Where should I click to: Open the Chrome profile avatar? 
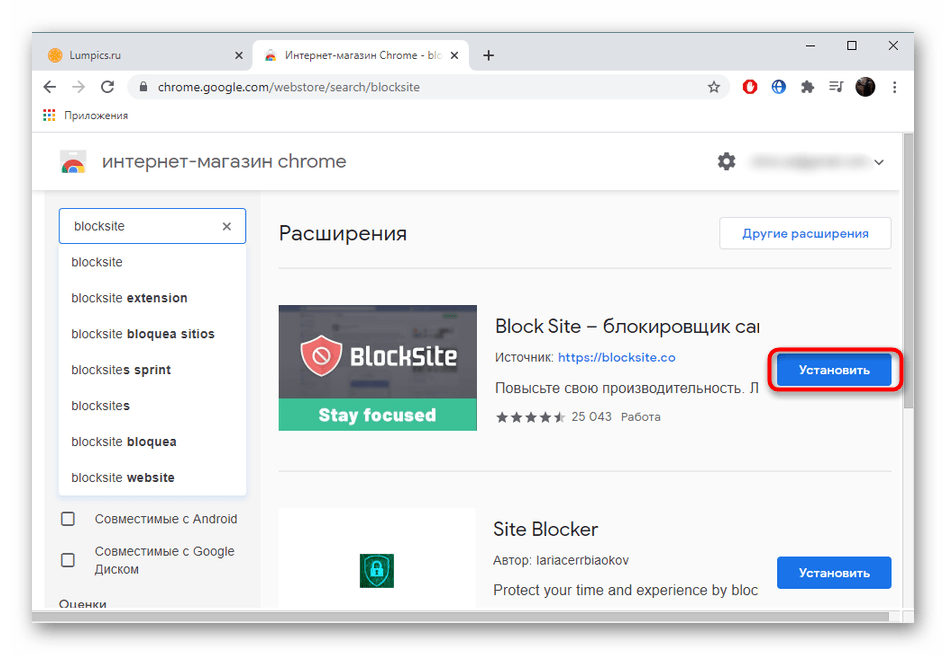coord(865,87)
